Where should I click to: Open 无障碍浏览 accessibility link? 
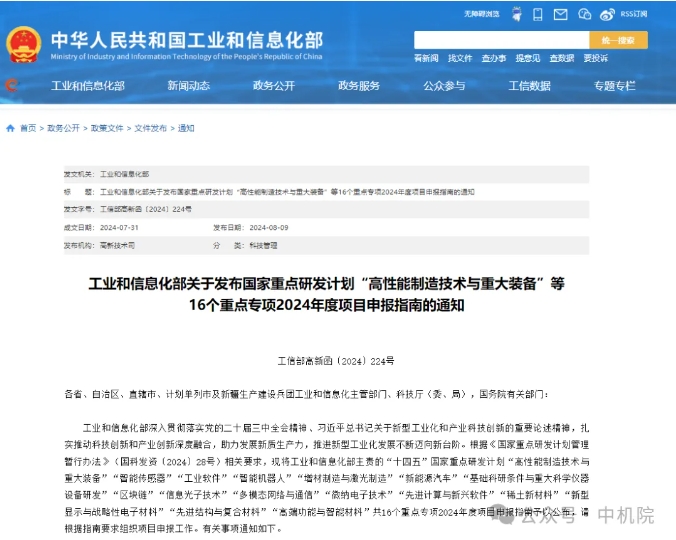coord(482,14)
